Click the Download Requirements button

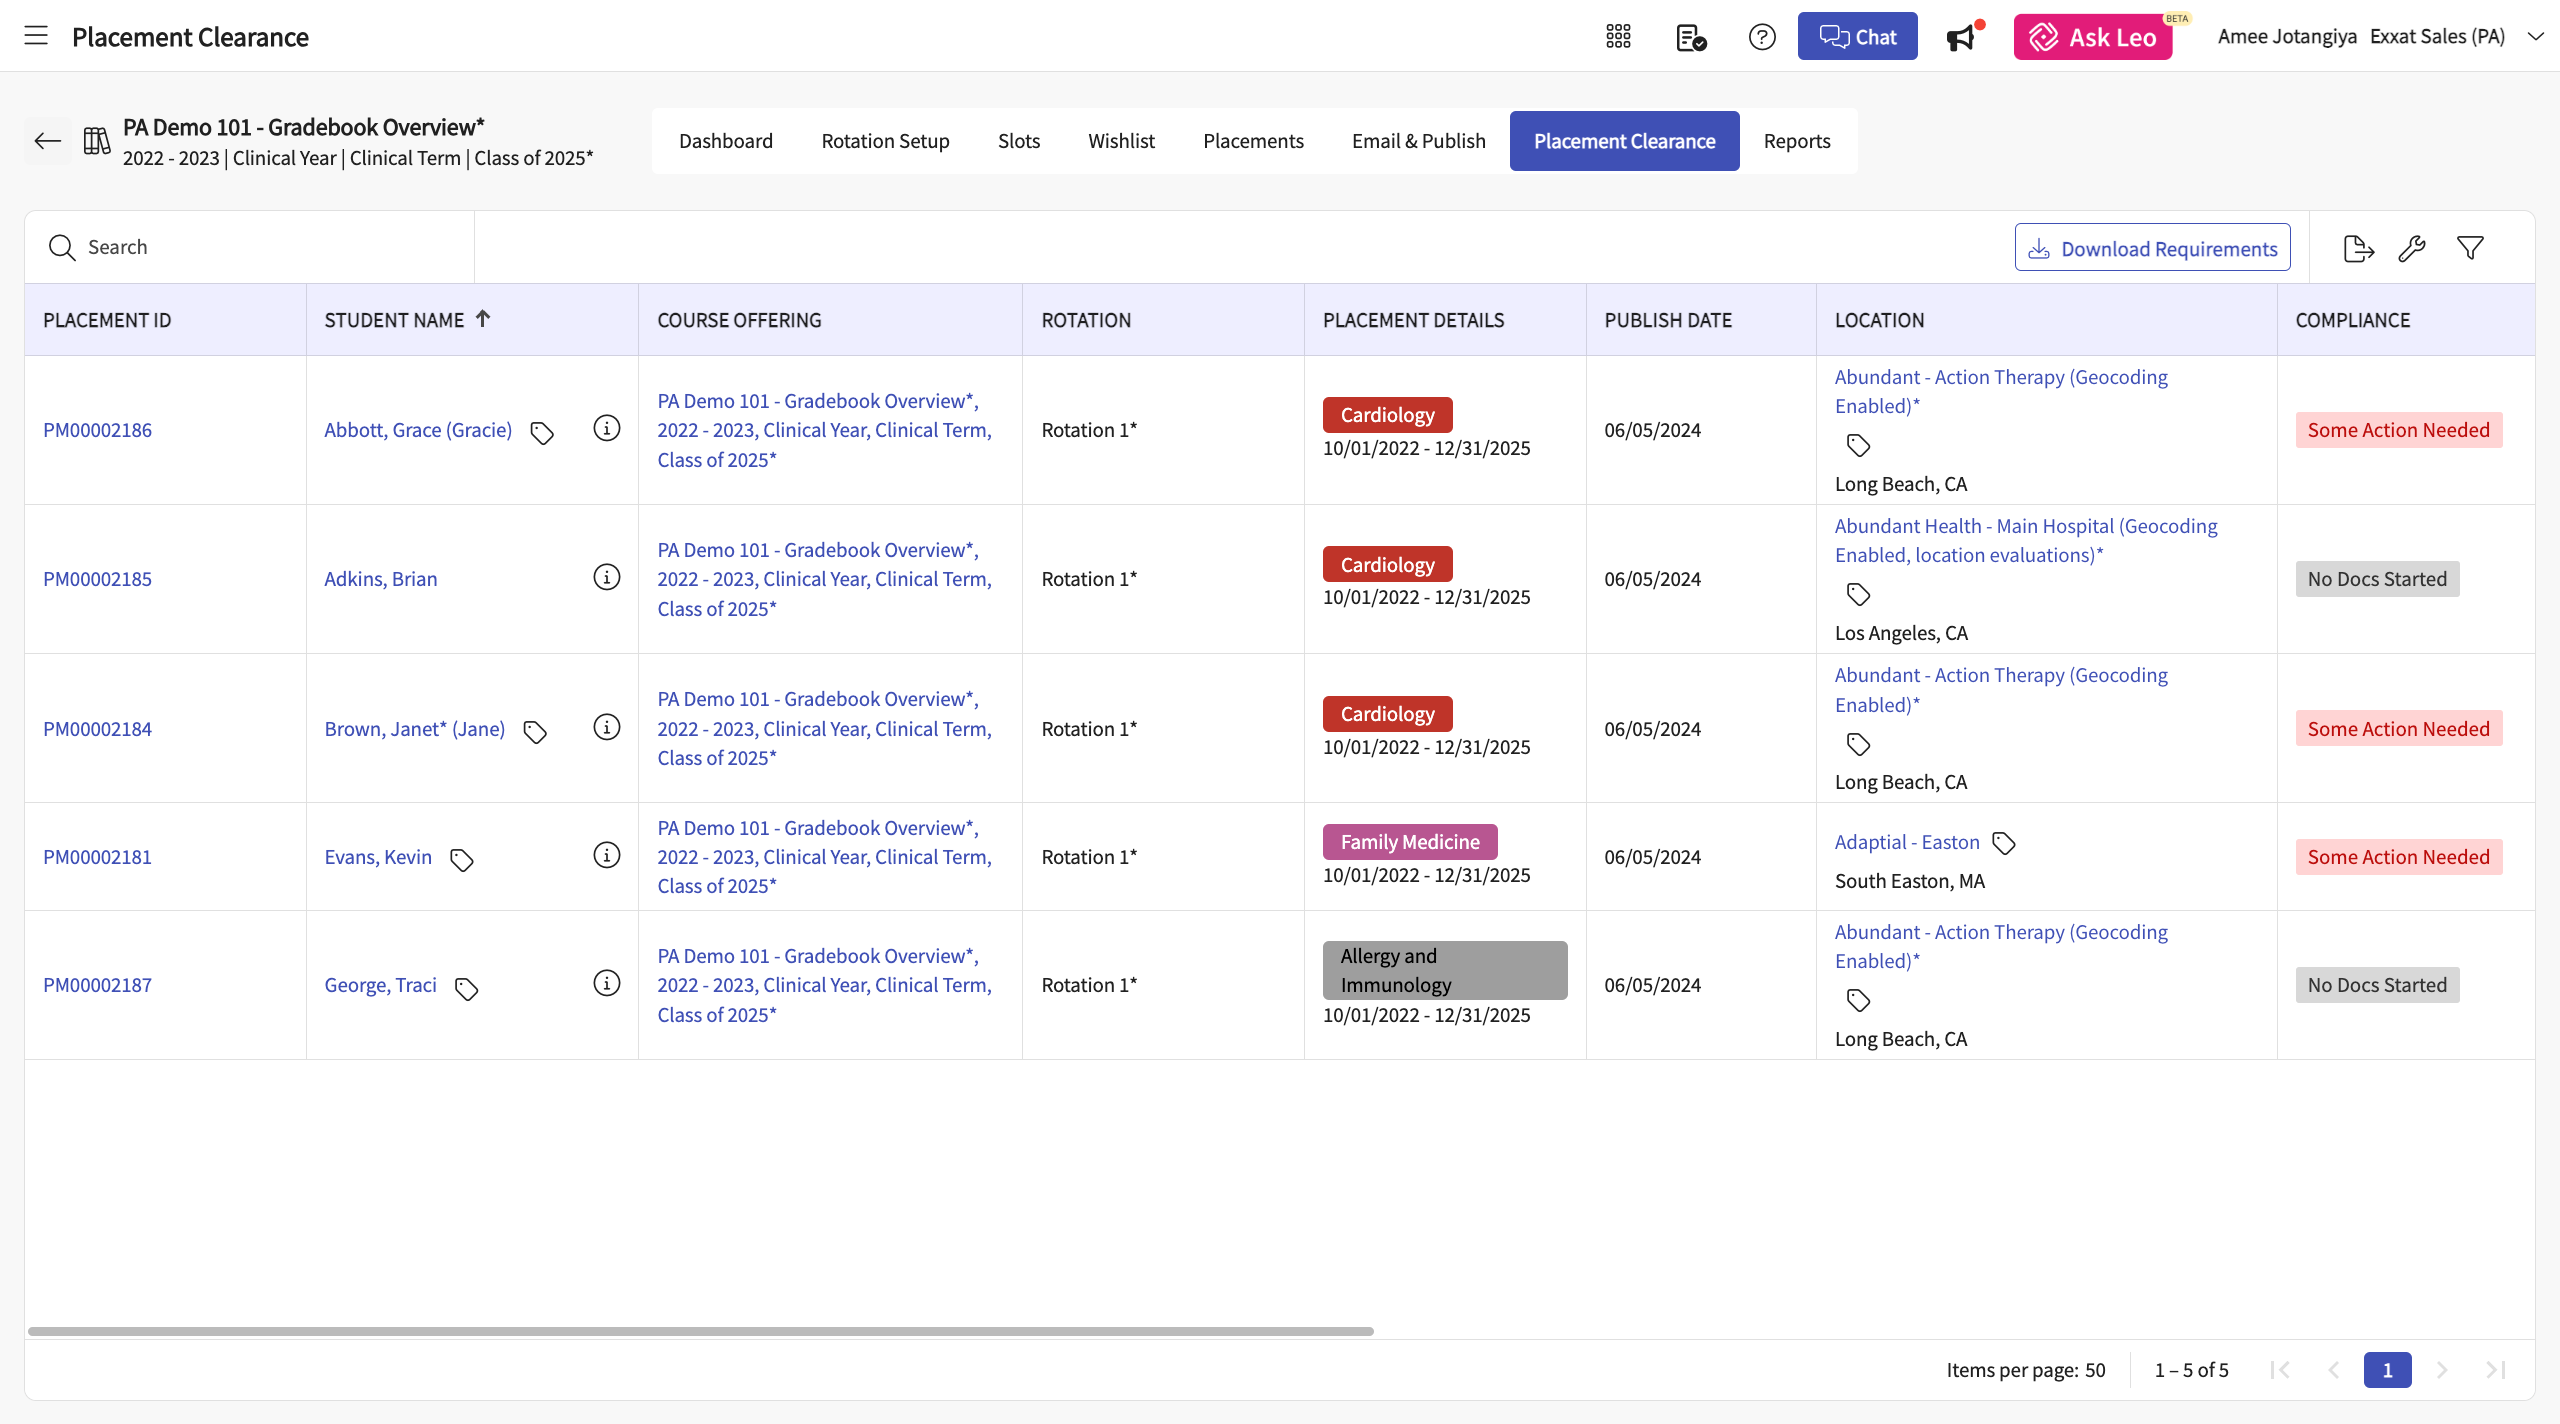point(2152,248)
